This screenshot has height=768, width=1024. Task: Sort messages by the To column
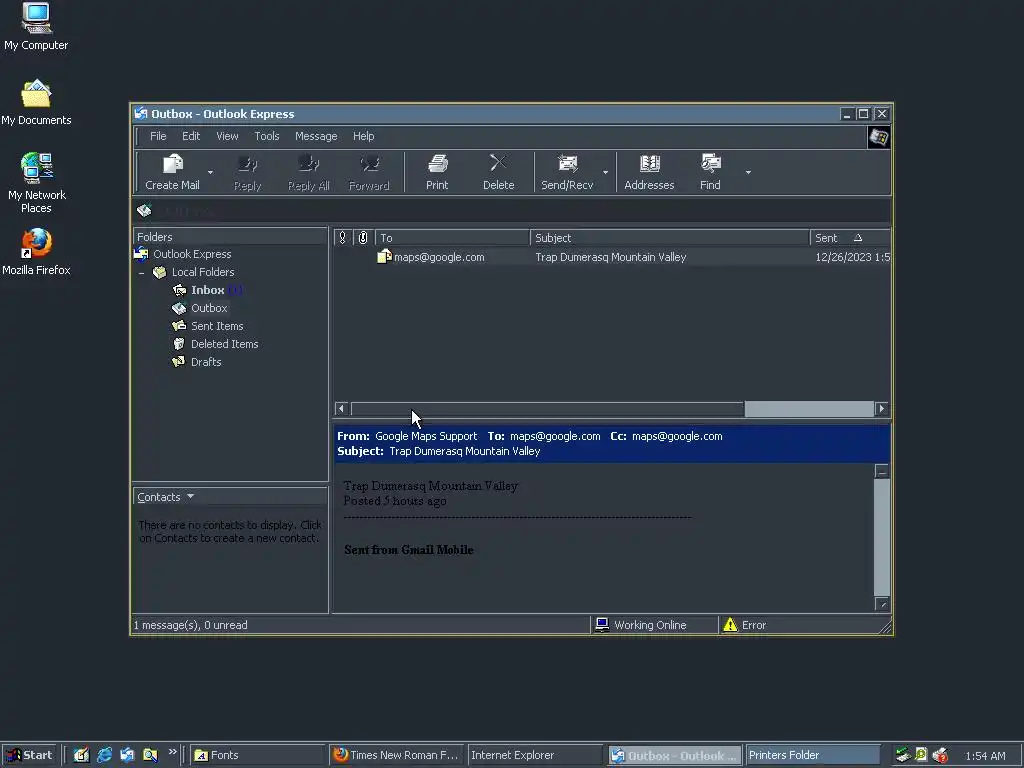452,238
